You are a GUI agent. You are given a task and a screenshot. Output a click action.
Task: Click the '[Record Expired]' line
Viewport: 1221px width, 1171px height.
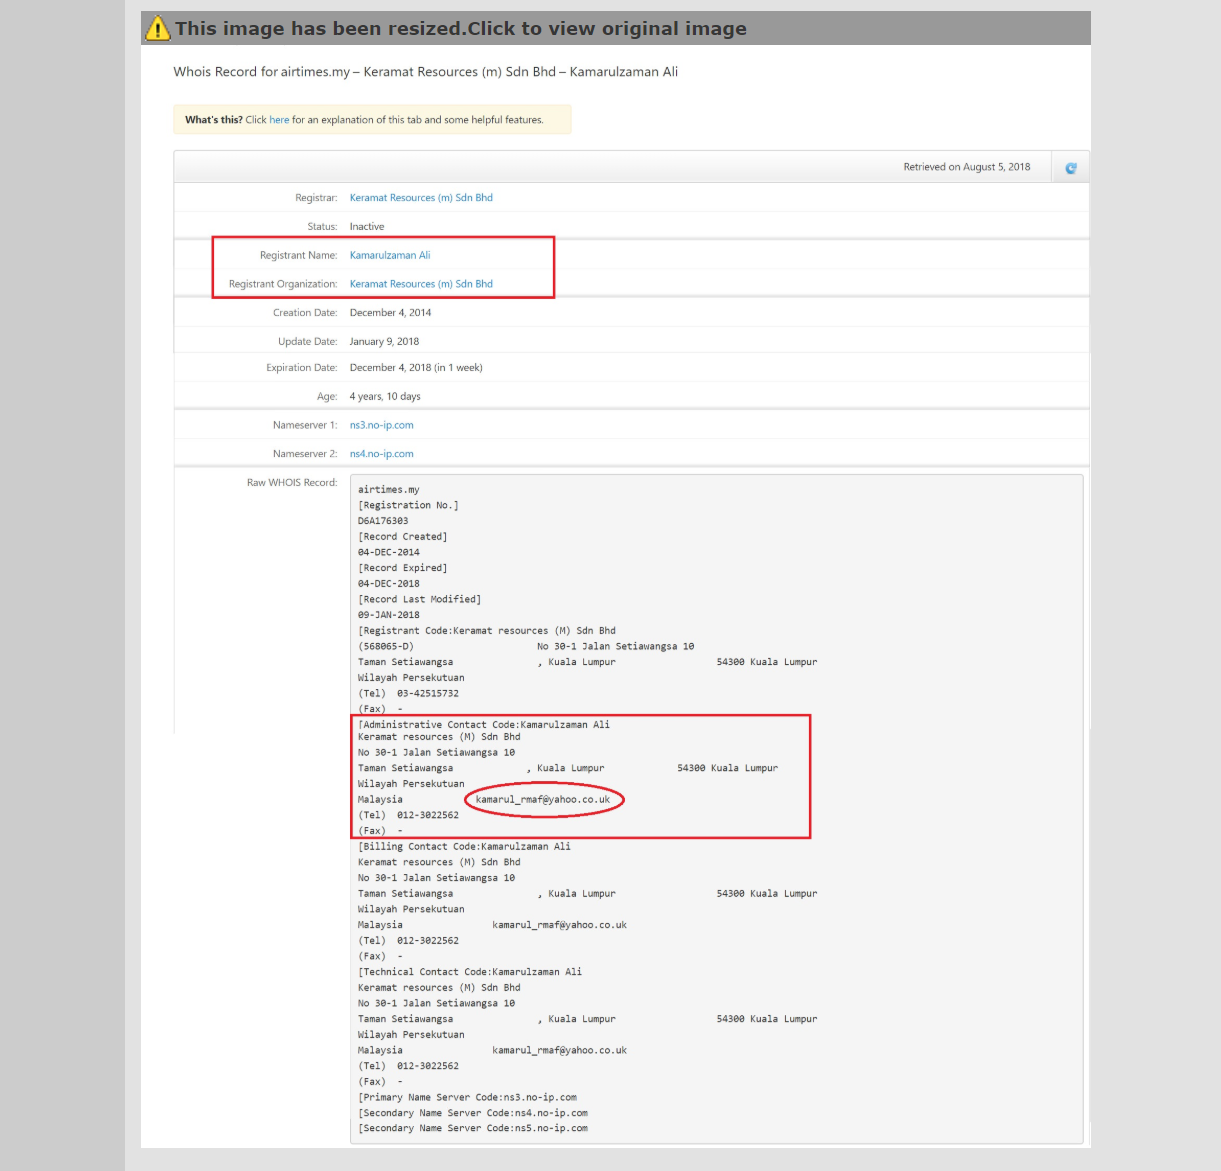point(403,568)
